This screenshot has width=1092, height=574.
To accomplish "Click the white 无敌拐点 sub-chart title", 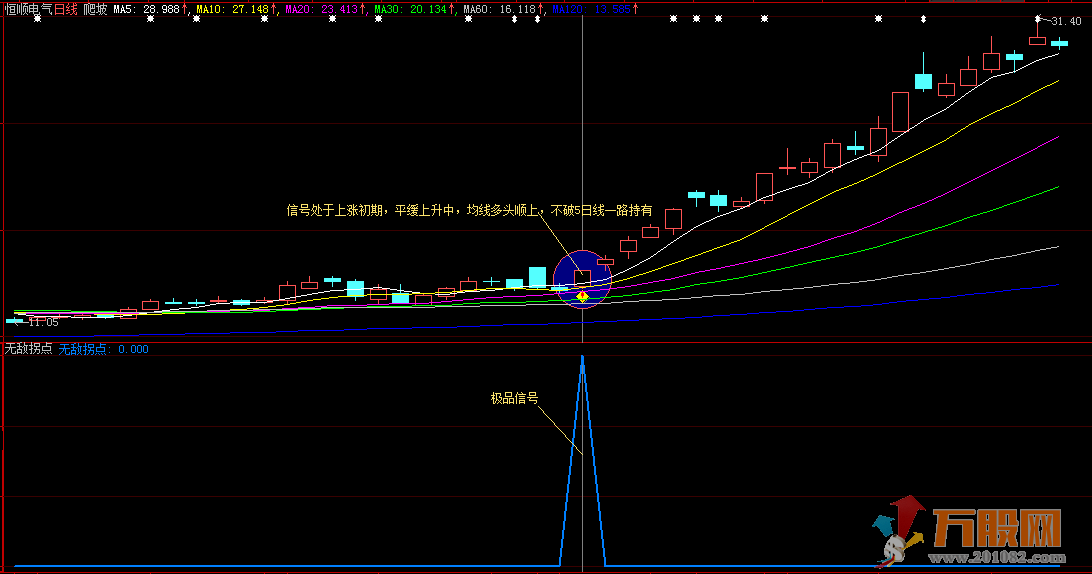I will (x=29, y=349).
